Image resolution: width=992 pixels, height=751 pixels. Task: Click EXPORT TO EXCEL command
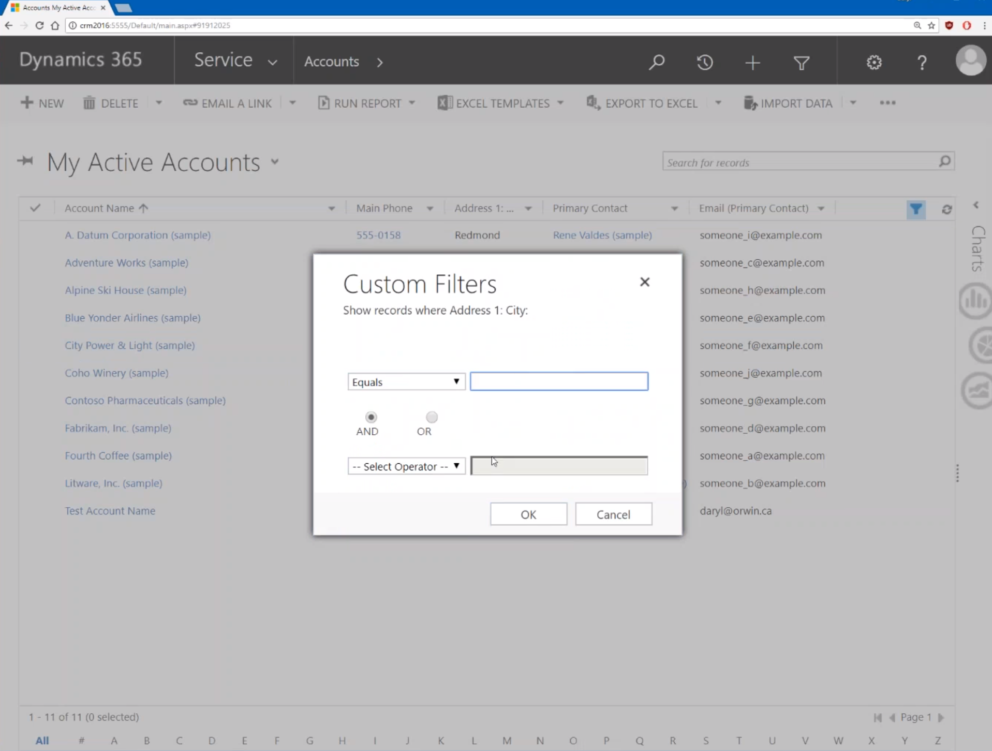coord(642,103)
